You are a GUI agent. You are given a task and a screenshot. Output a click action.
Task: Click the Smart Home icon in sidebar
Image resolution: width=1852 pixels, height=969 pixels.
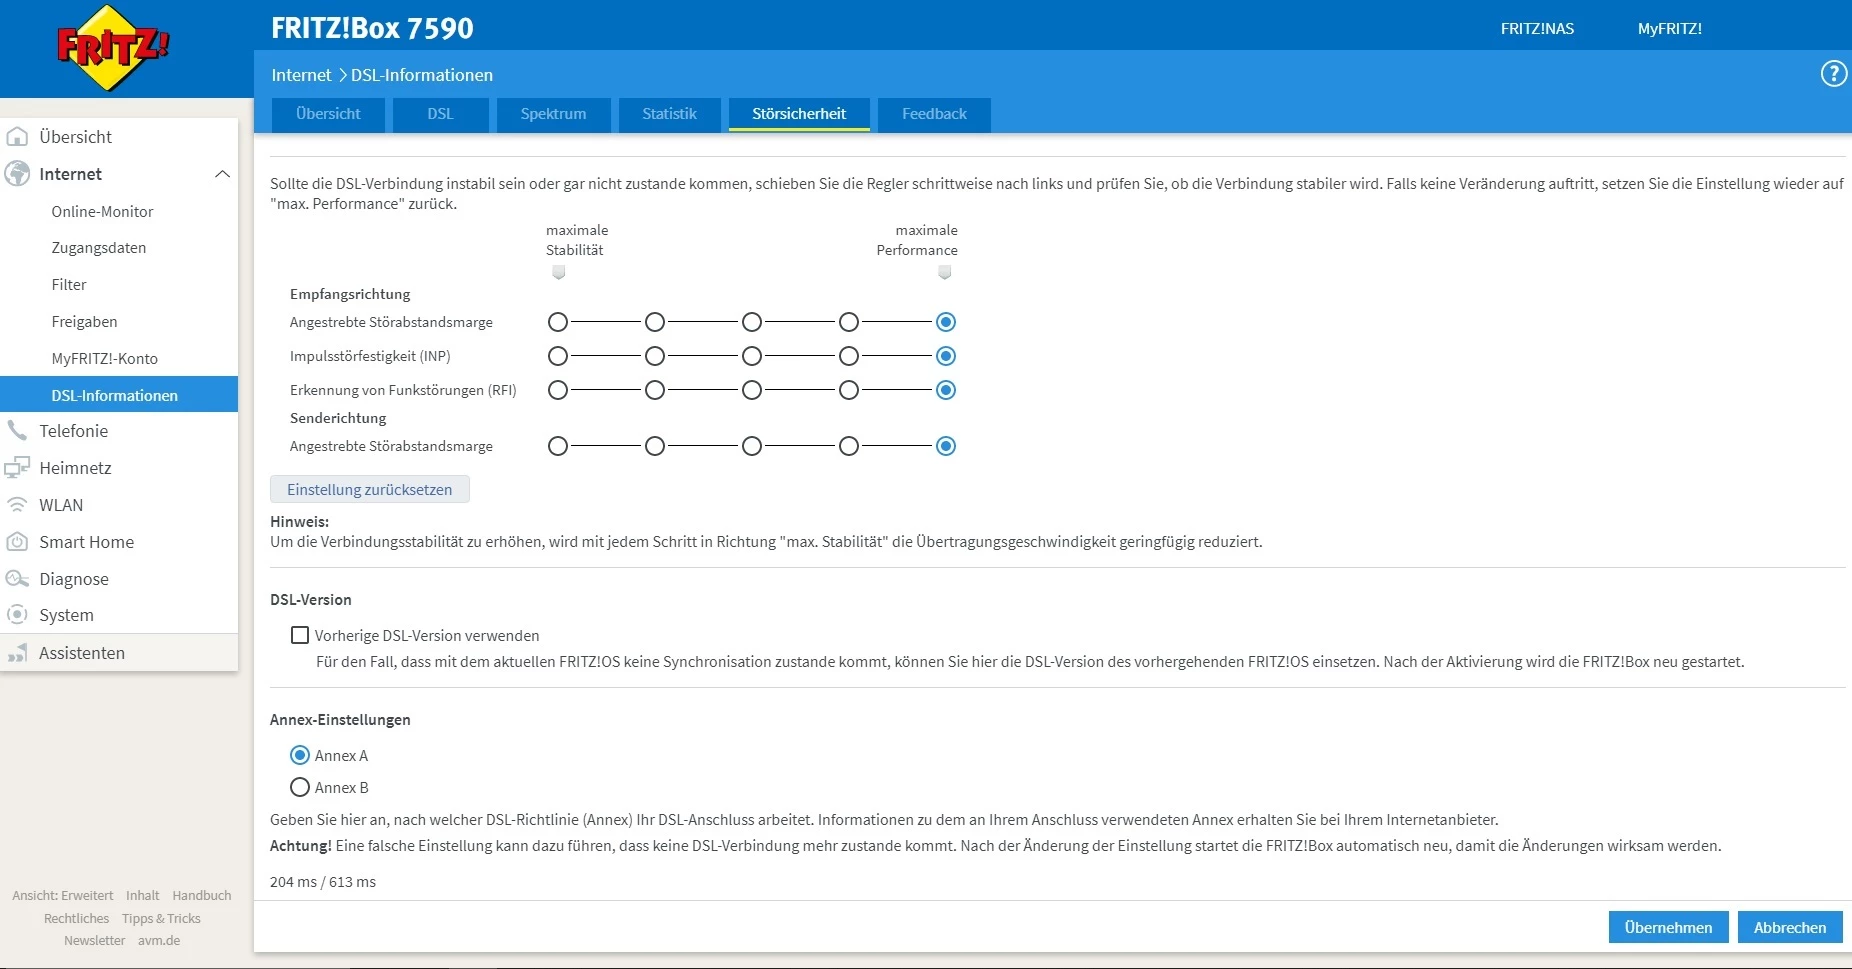17,541
